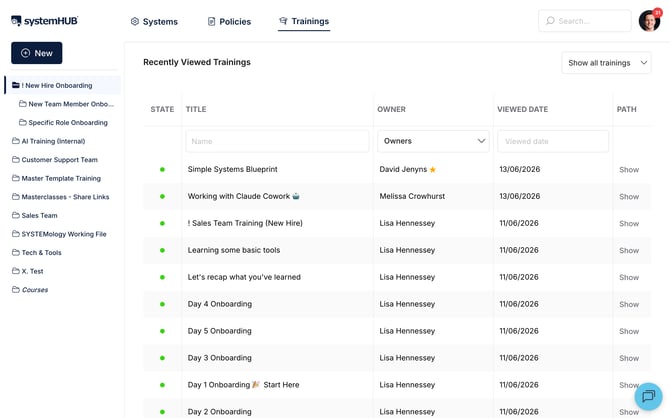Click folder icon beside Sales Team

tap(16, 215)
